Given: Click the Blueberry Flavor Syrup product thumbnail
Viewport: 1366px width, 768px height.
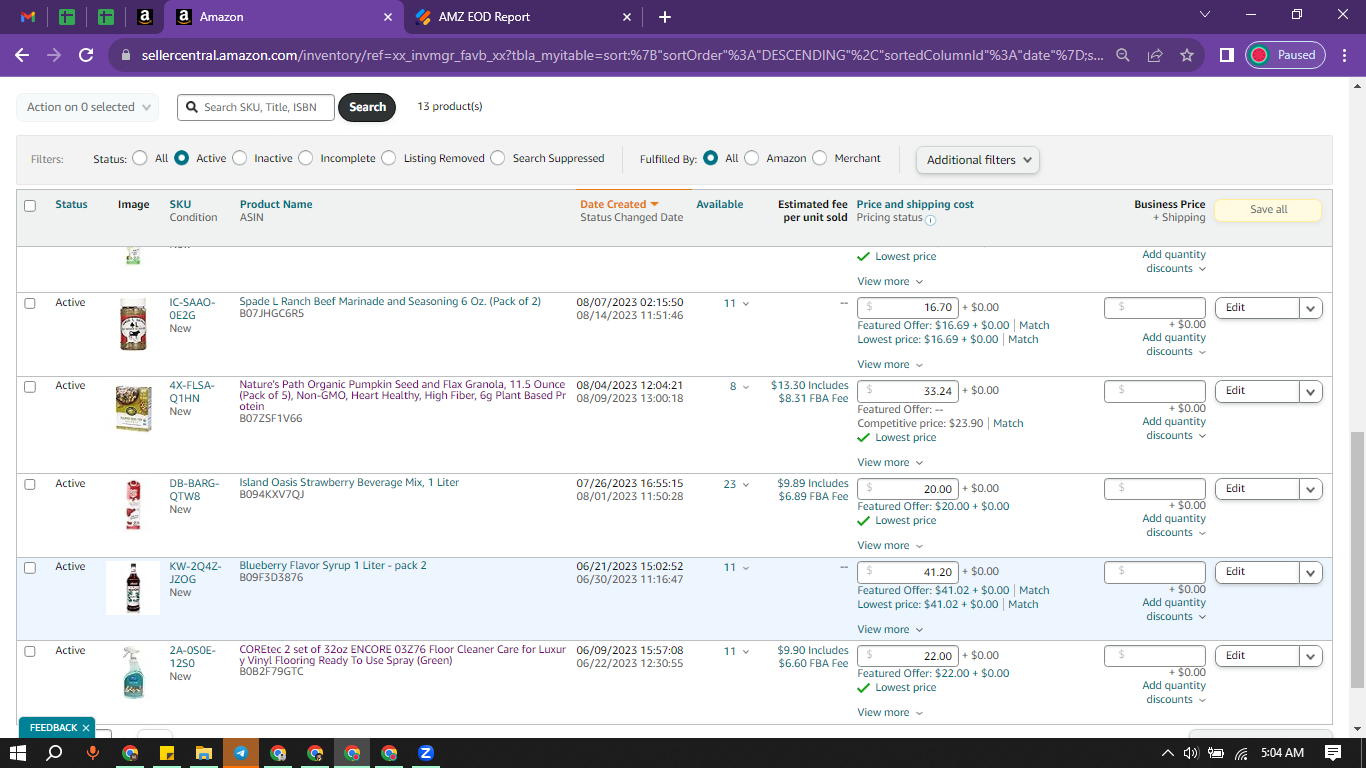Looking at the screenshot, I should [132, 588].
